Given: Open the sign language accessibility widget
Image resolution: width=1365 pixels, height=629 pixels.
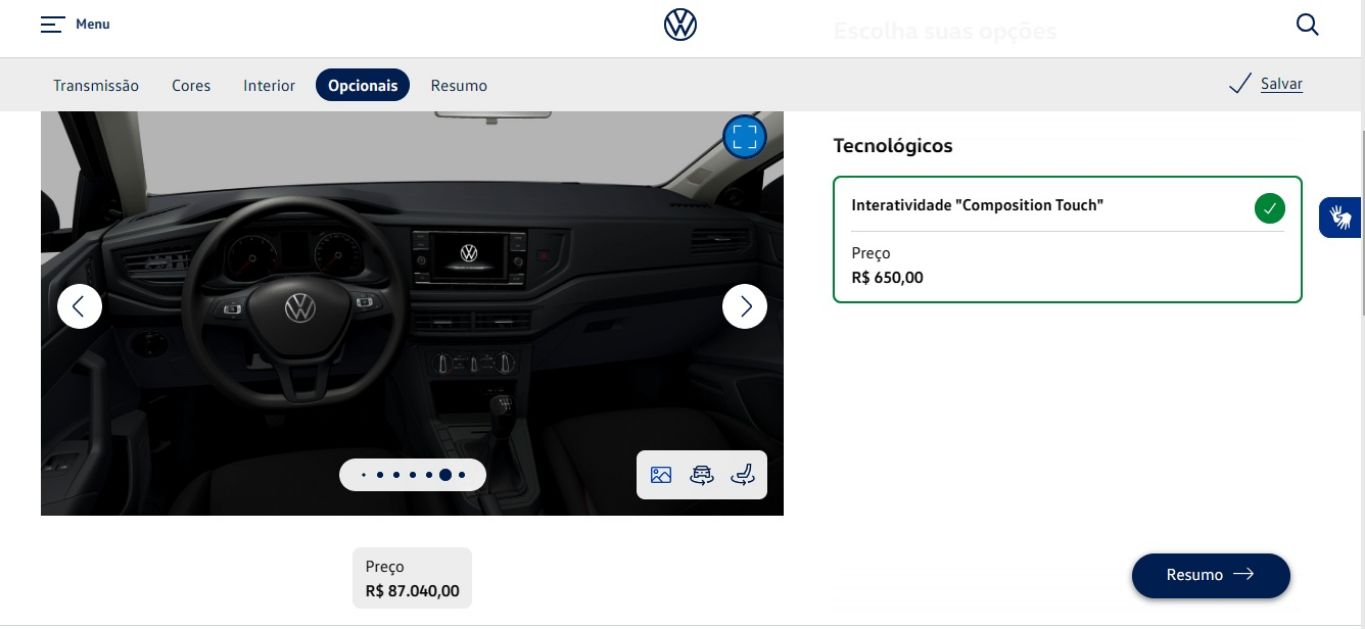Looking at the screenshot, I should 1340,217.
